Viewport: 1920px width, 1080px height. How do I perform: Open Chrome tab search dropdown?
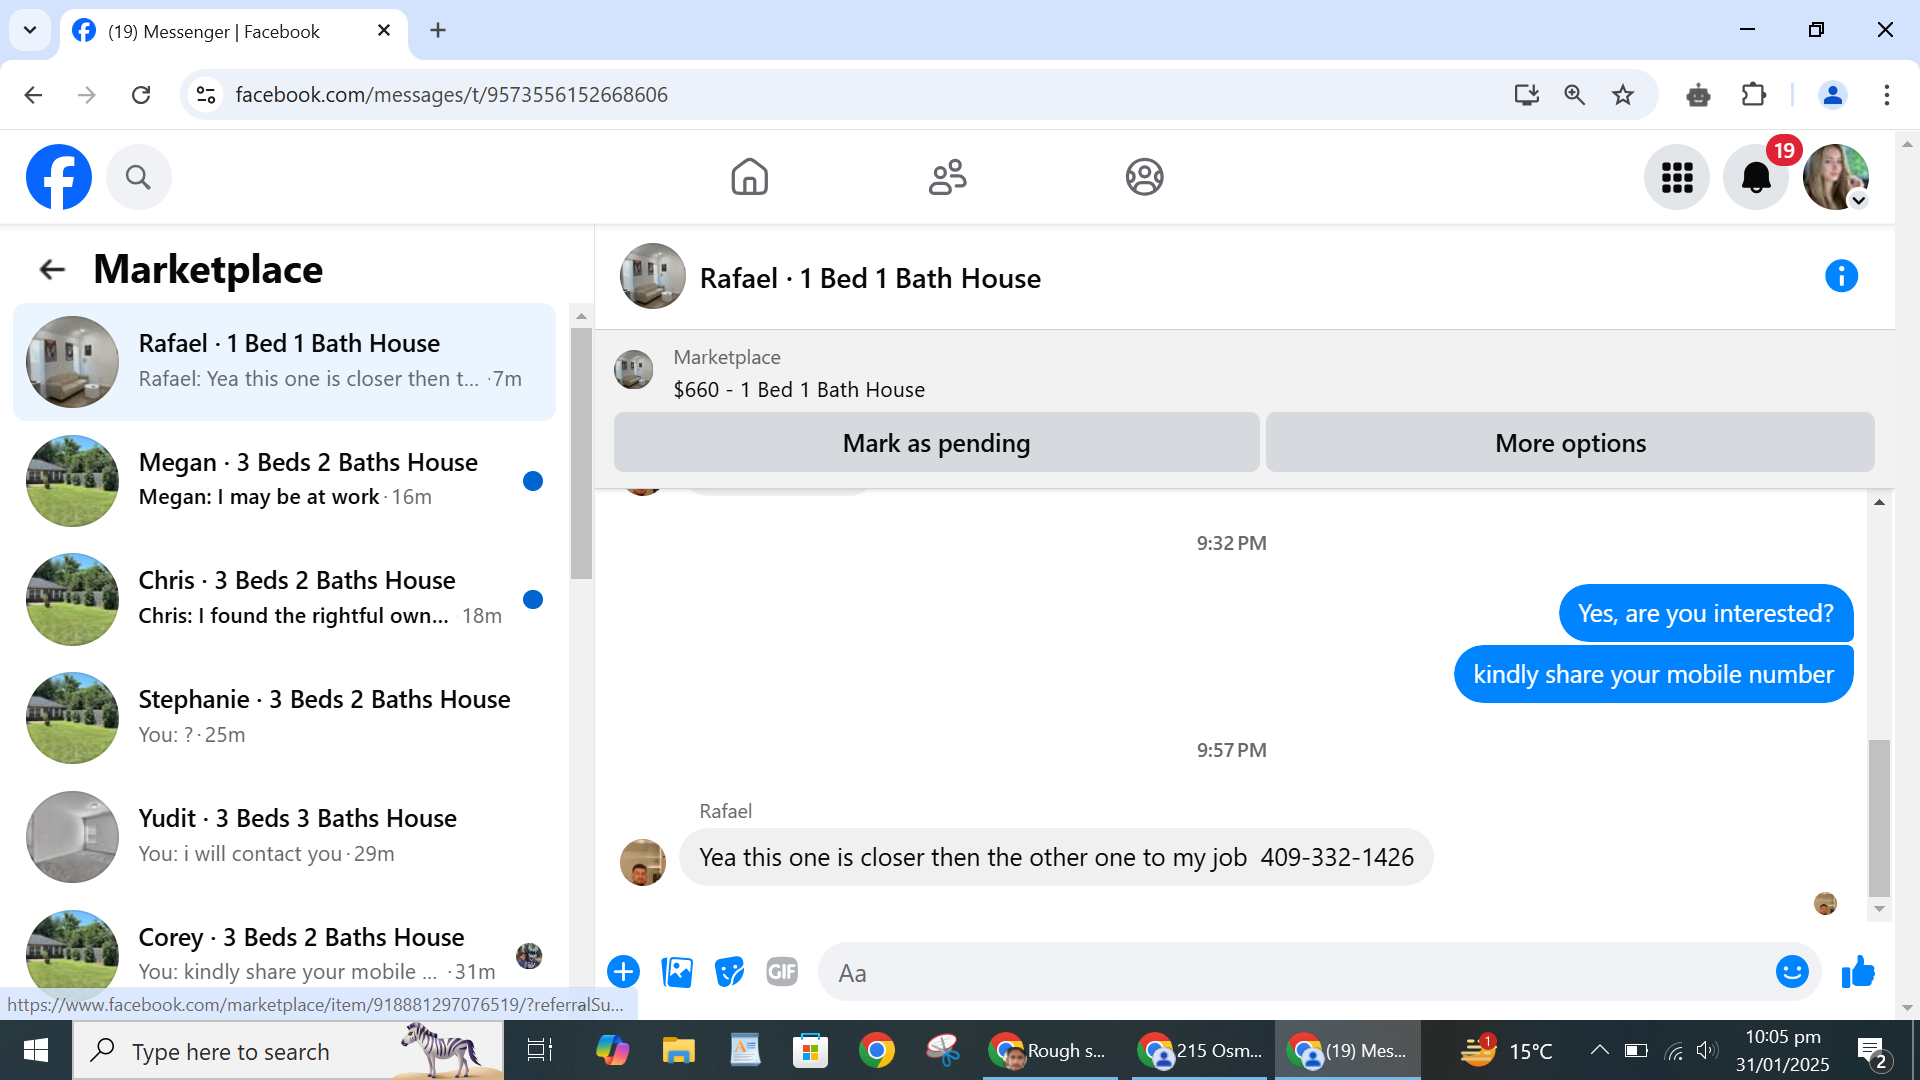click(x=30, y=30)
